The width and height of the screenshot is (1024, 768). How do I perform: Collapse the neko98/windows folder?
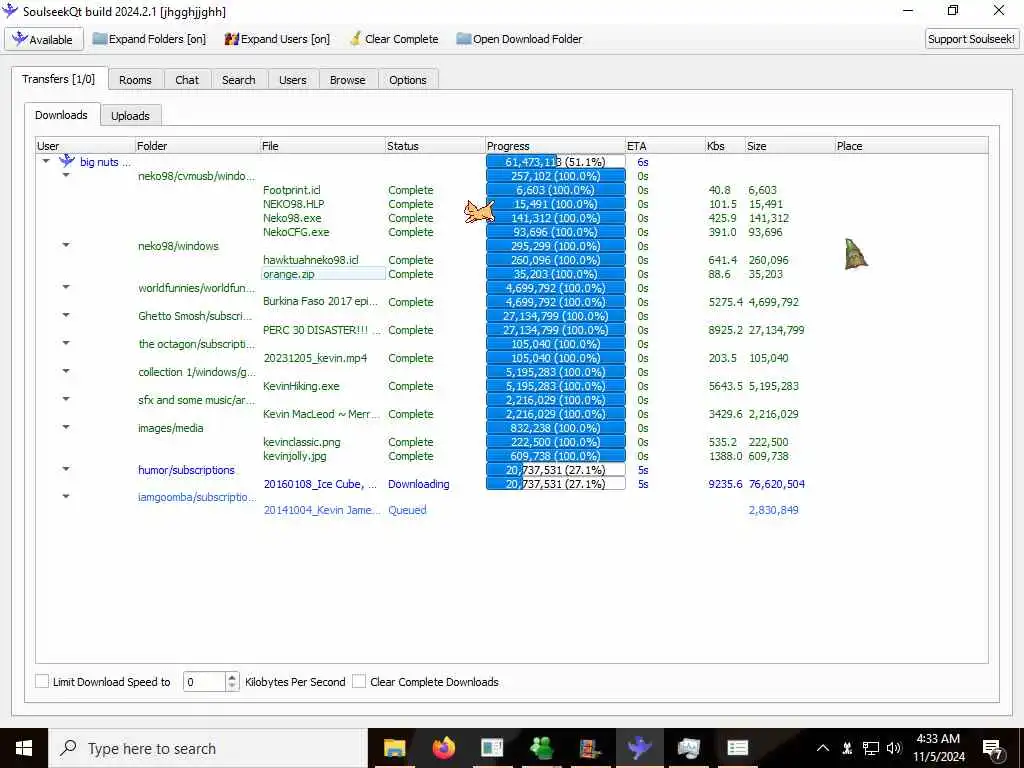click(66, 245)
